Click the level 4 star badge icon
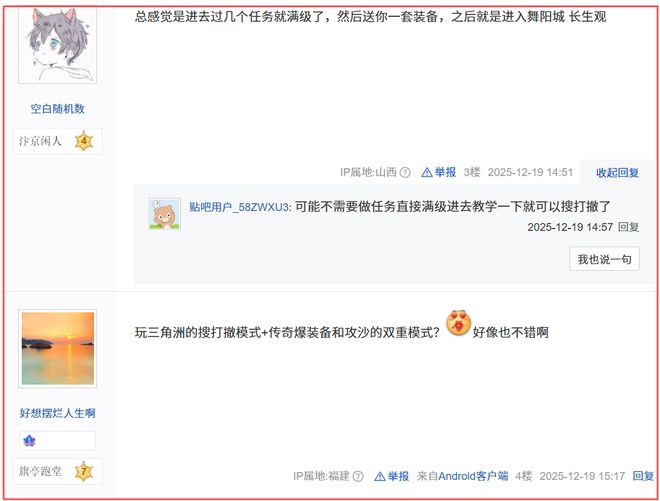The width and height of the screenshot is (660, 501). click(84, 141)
